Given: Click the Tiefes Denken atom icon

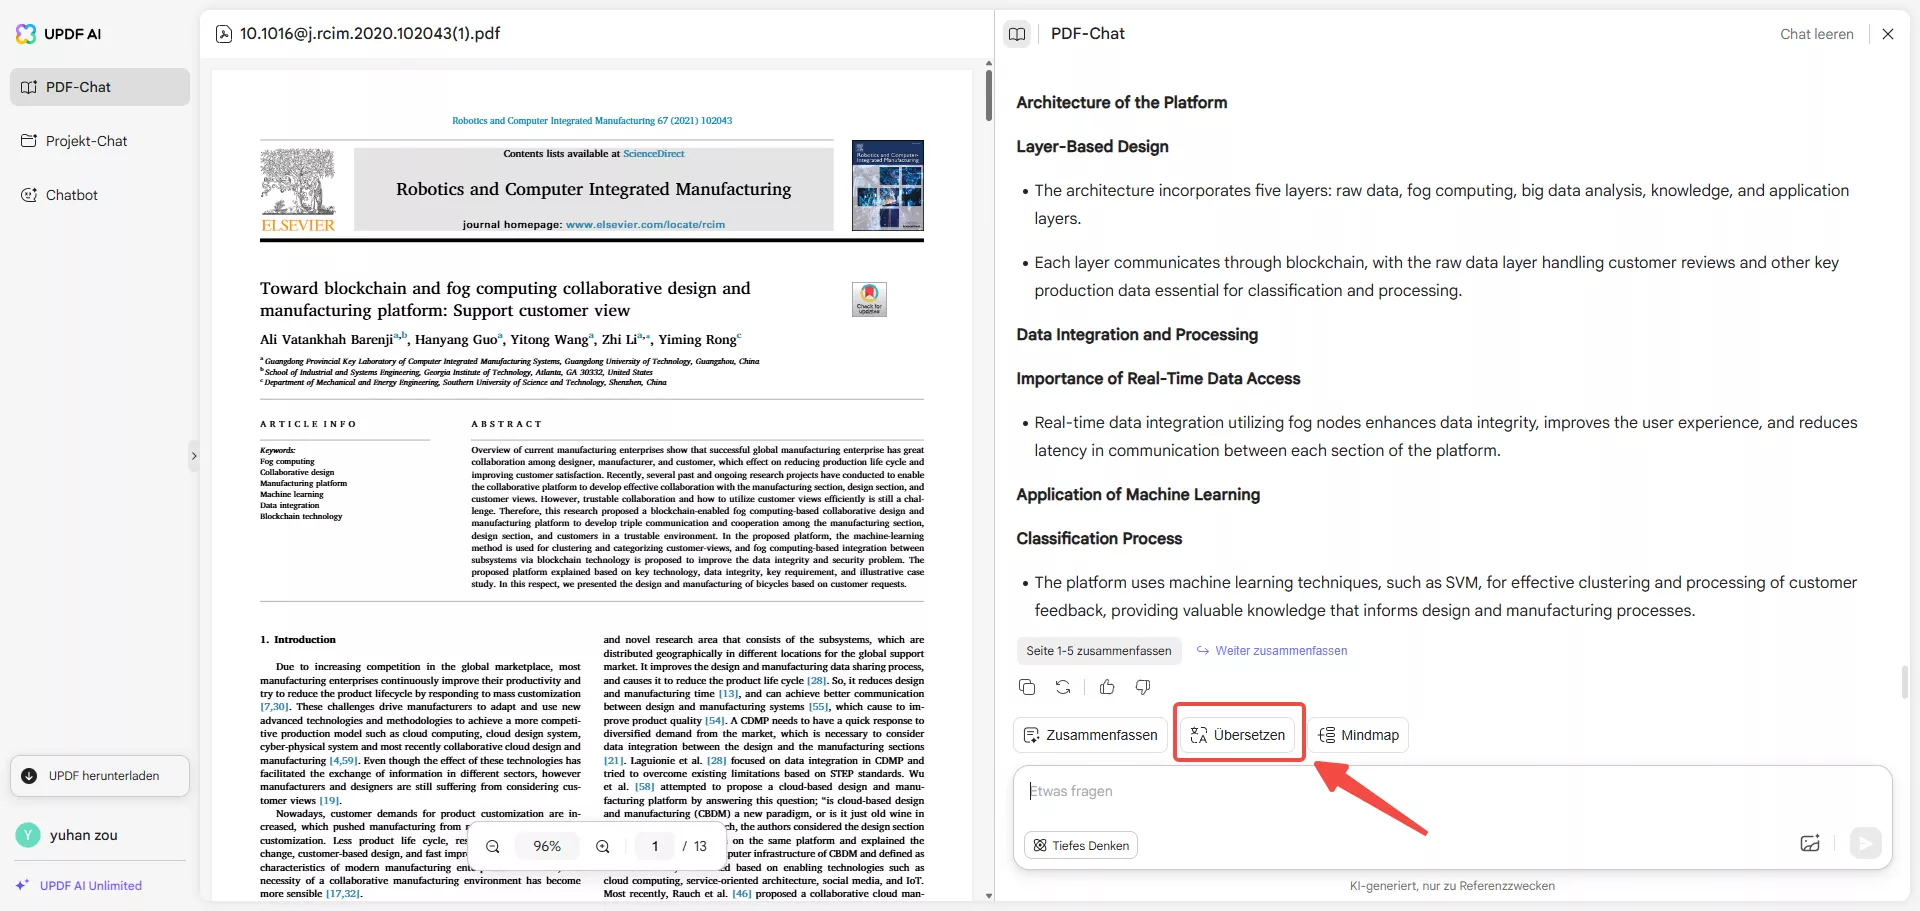Looking at the screenshot, I should [1040, 846].
